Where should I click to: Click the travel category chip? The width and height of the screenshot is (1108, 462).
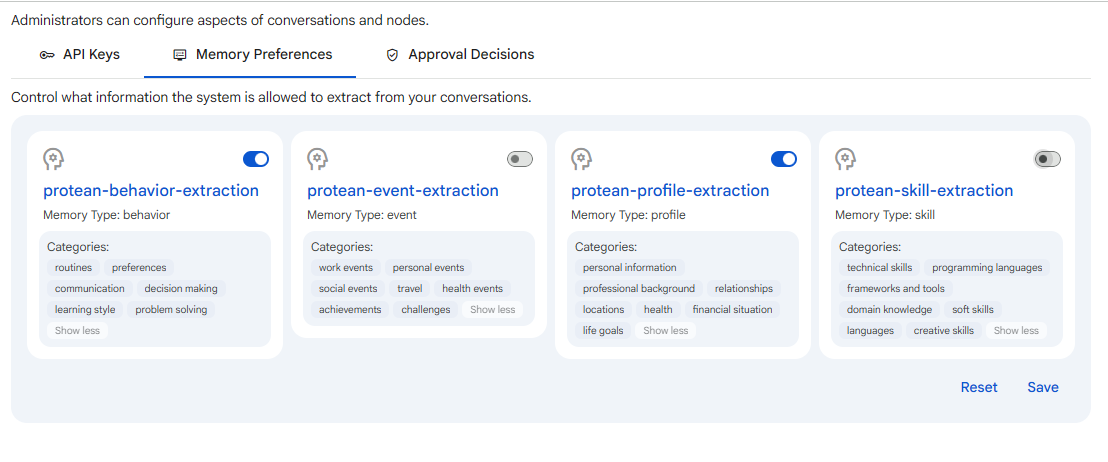point(409,289)
